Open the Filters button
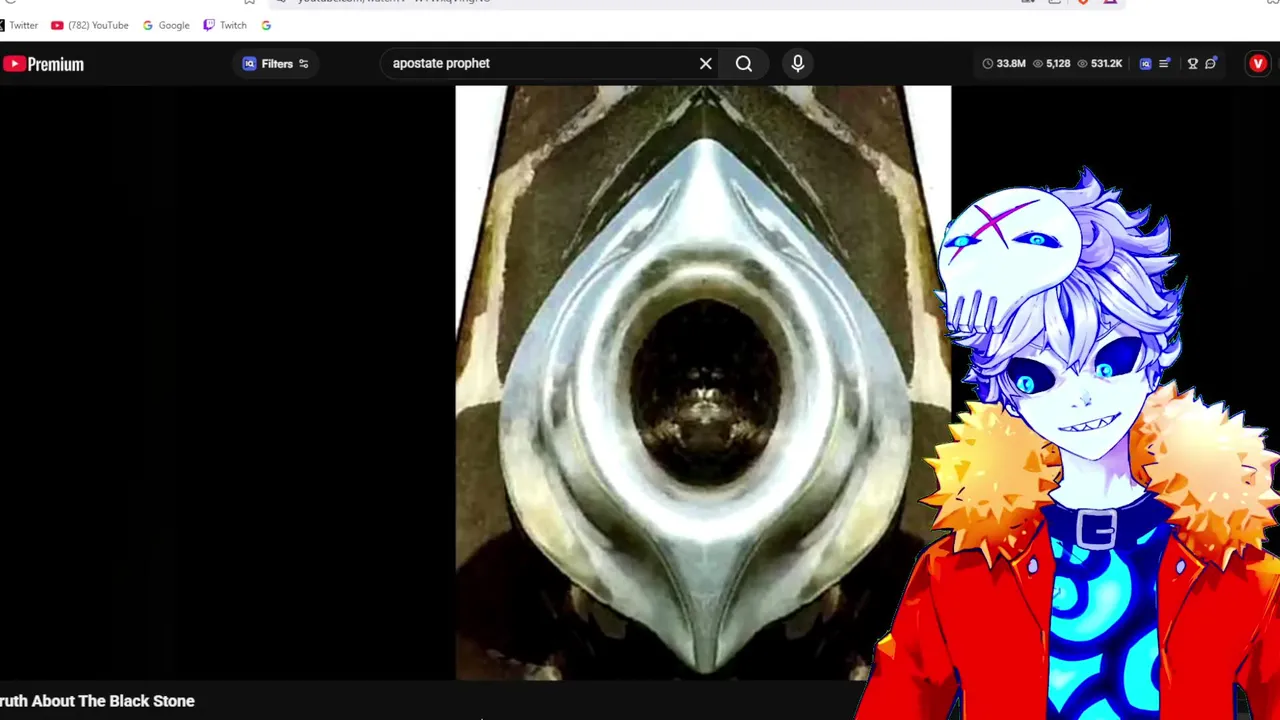The width and height of the screenshot is (1280, 720). [x=276, y=63]
